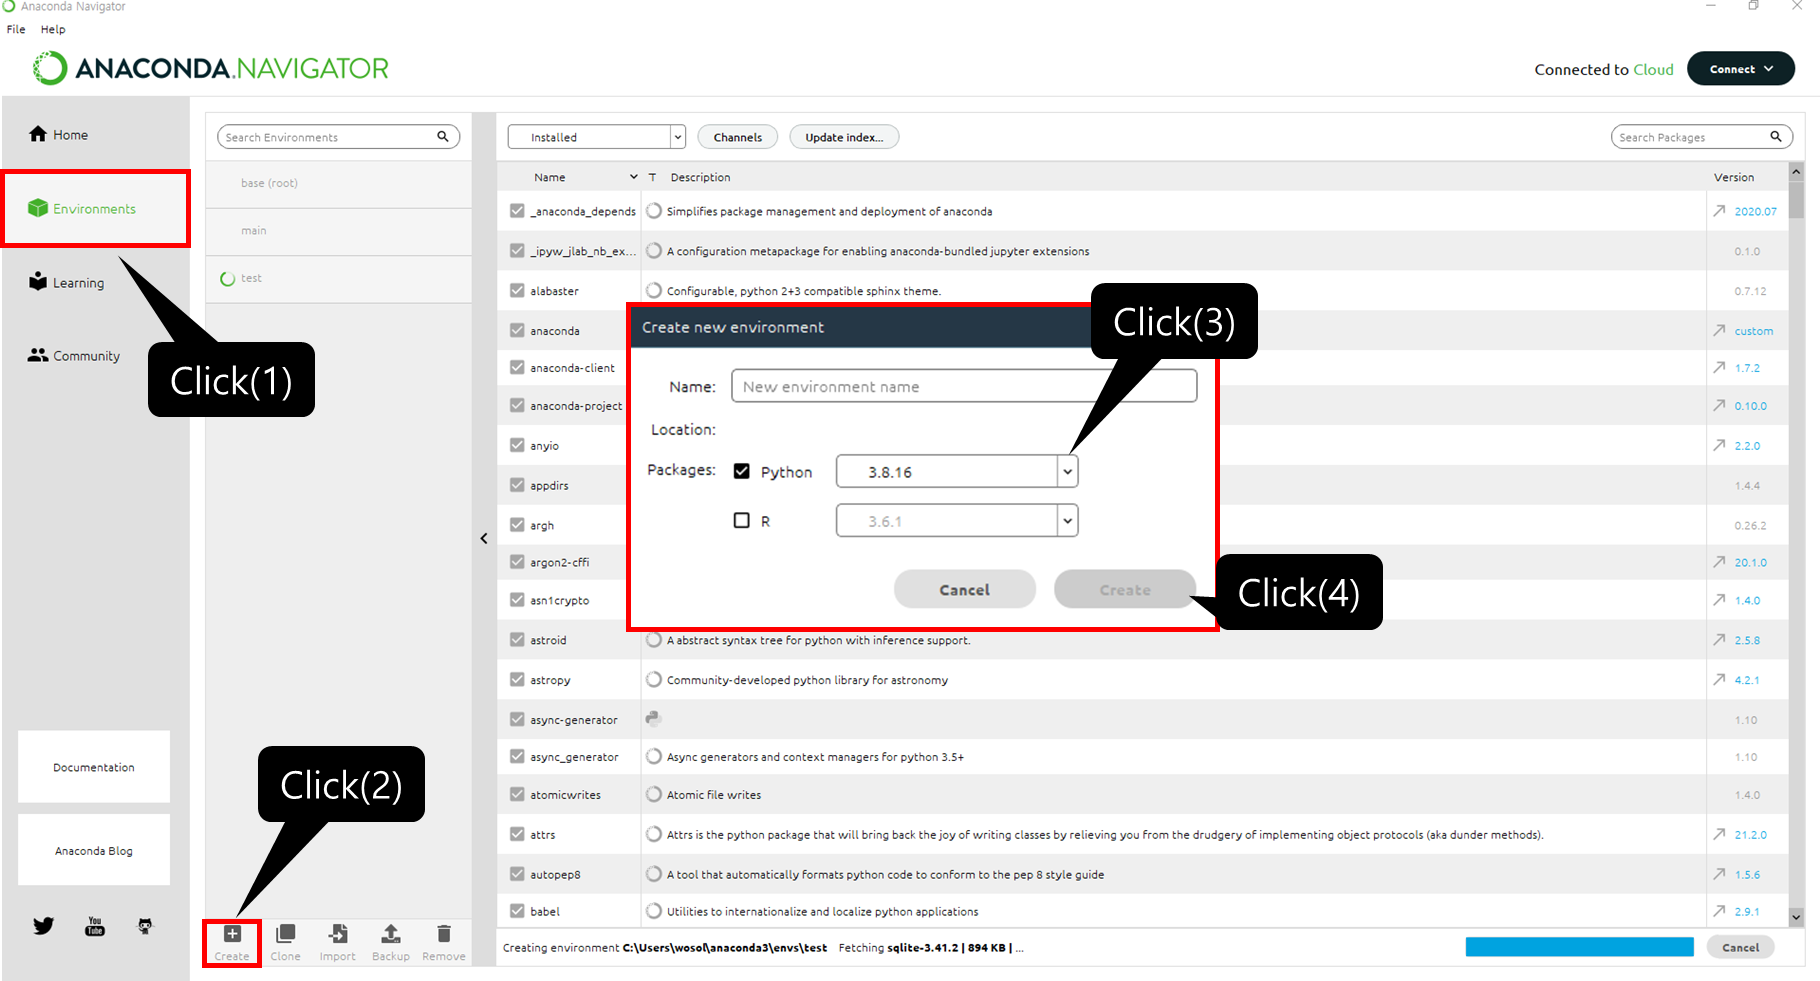Click the search icon in Search Packages

pos(1776,137)
